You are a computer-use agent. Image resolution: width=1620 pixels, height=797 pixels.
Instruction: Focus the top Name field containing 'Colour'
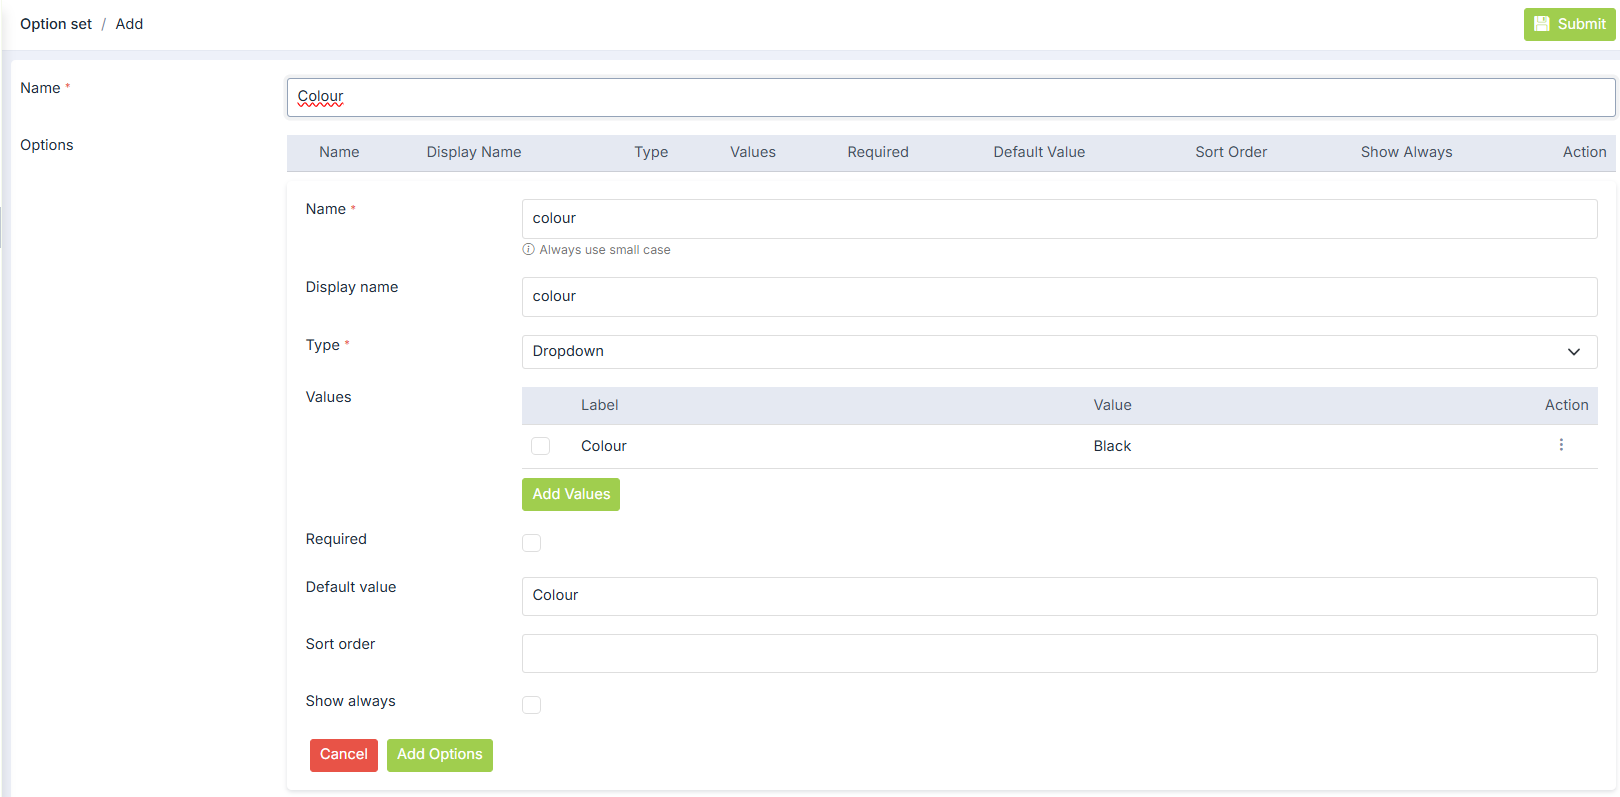point(950,97)
